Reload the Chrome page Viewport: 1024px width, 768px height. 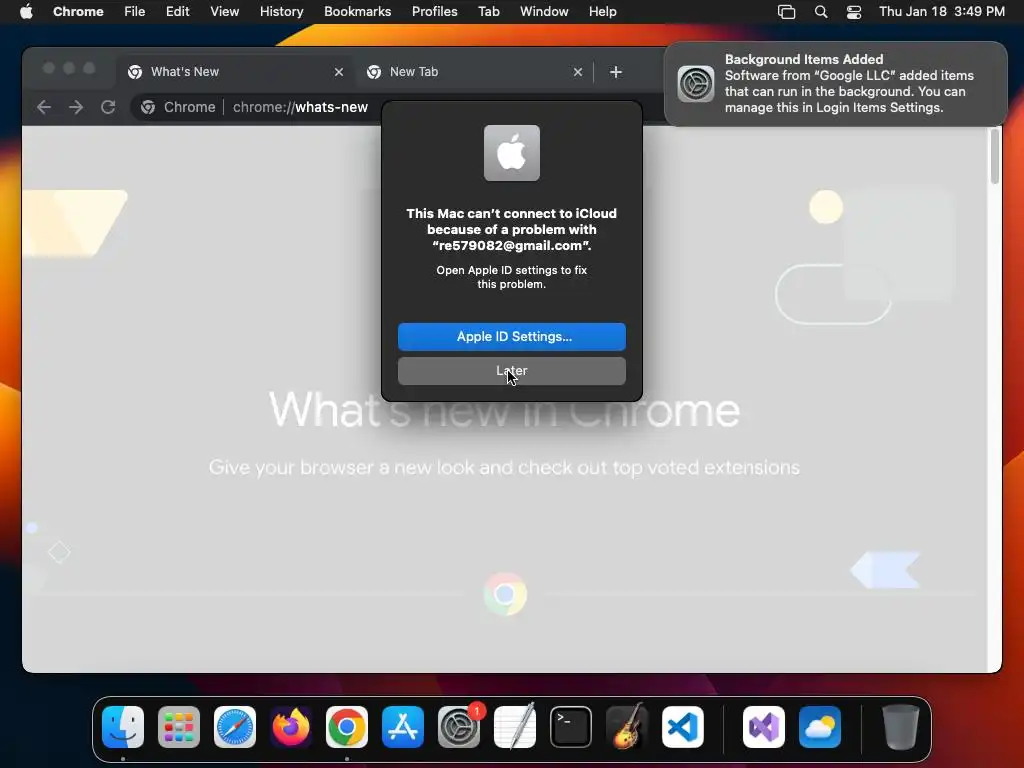[108, 107]
